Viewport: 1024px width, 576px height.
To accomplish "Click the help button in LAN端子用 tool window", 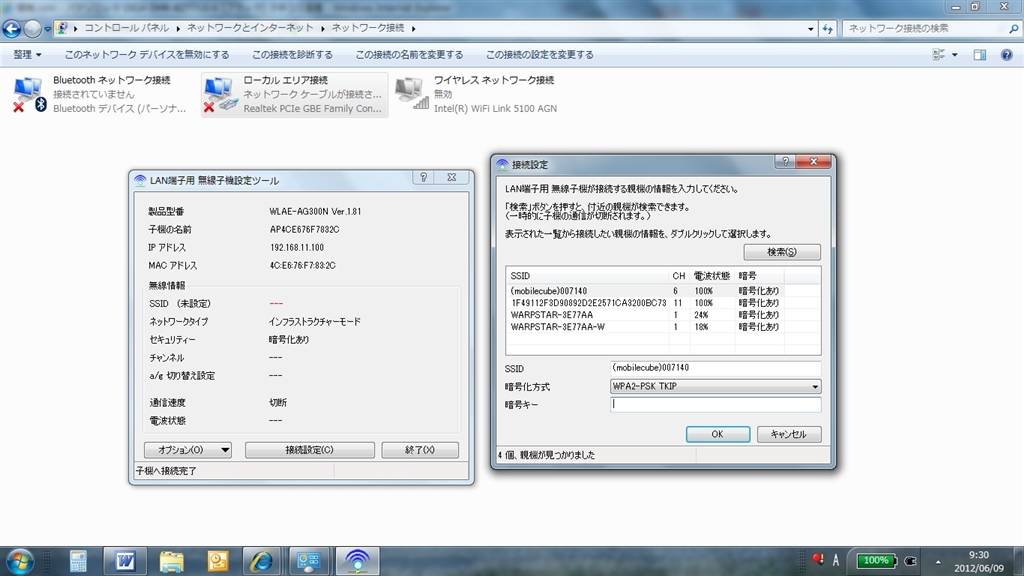I will point(423,177).
